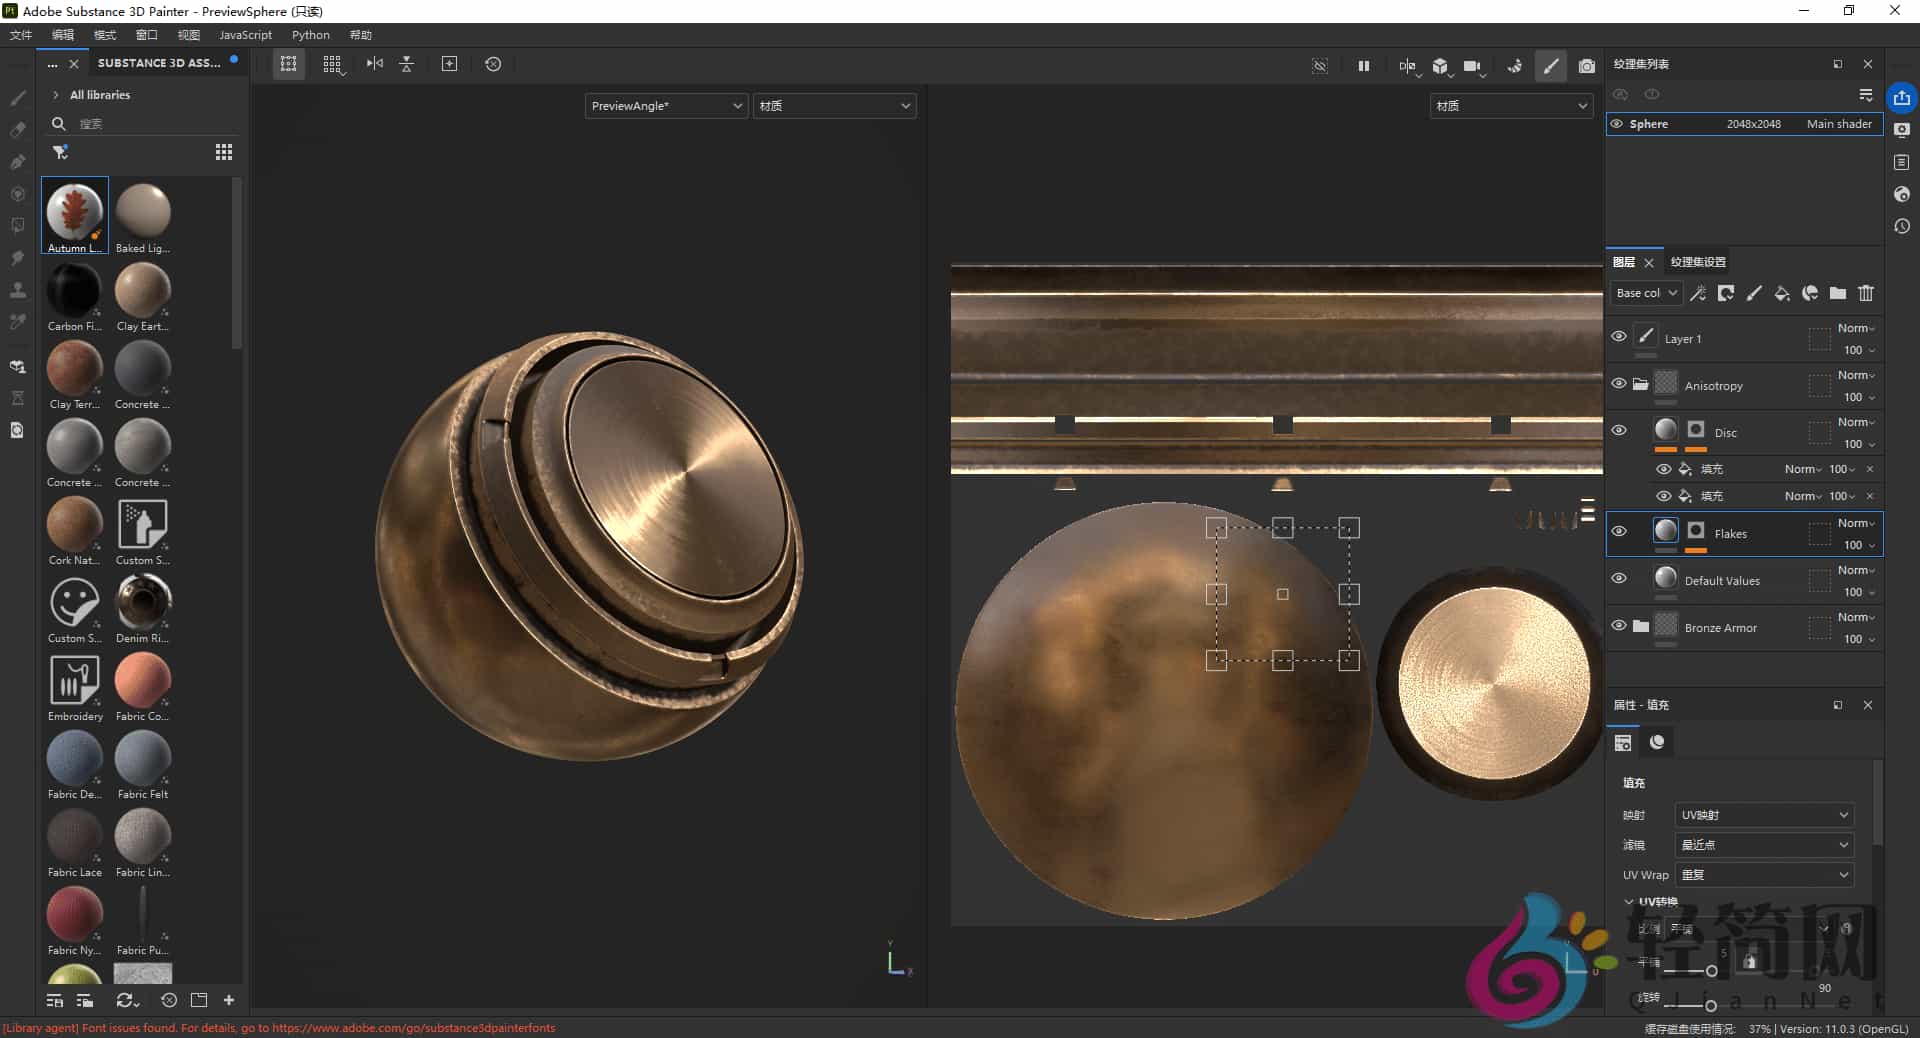Select the Eraser tool
1920x1038 pixels.
[x=17, y=129]
